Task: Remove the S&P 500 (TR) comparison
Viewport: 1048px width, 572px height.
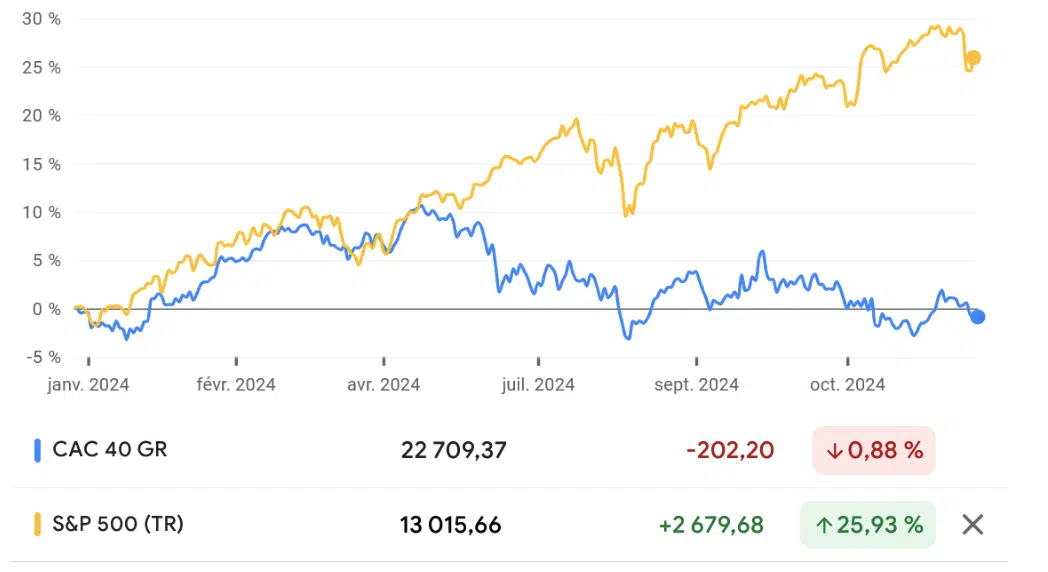Action: pos(972,524)
